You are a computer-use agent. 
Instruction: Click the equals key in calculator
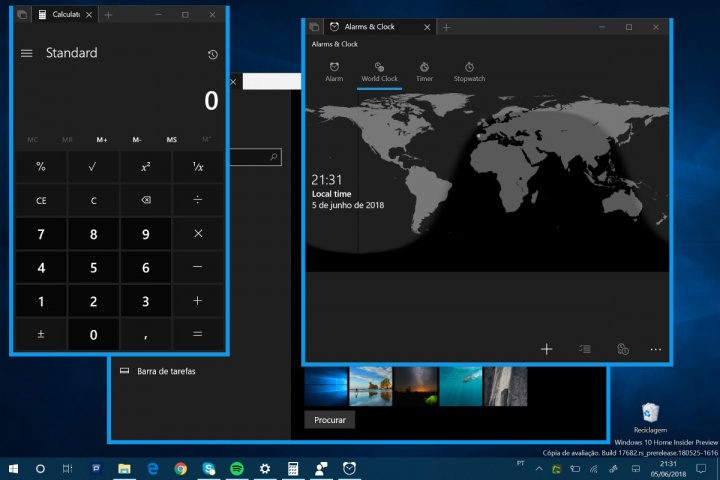197,334
